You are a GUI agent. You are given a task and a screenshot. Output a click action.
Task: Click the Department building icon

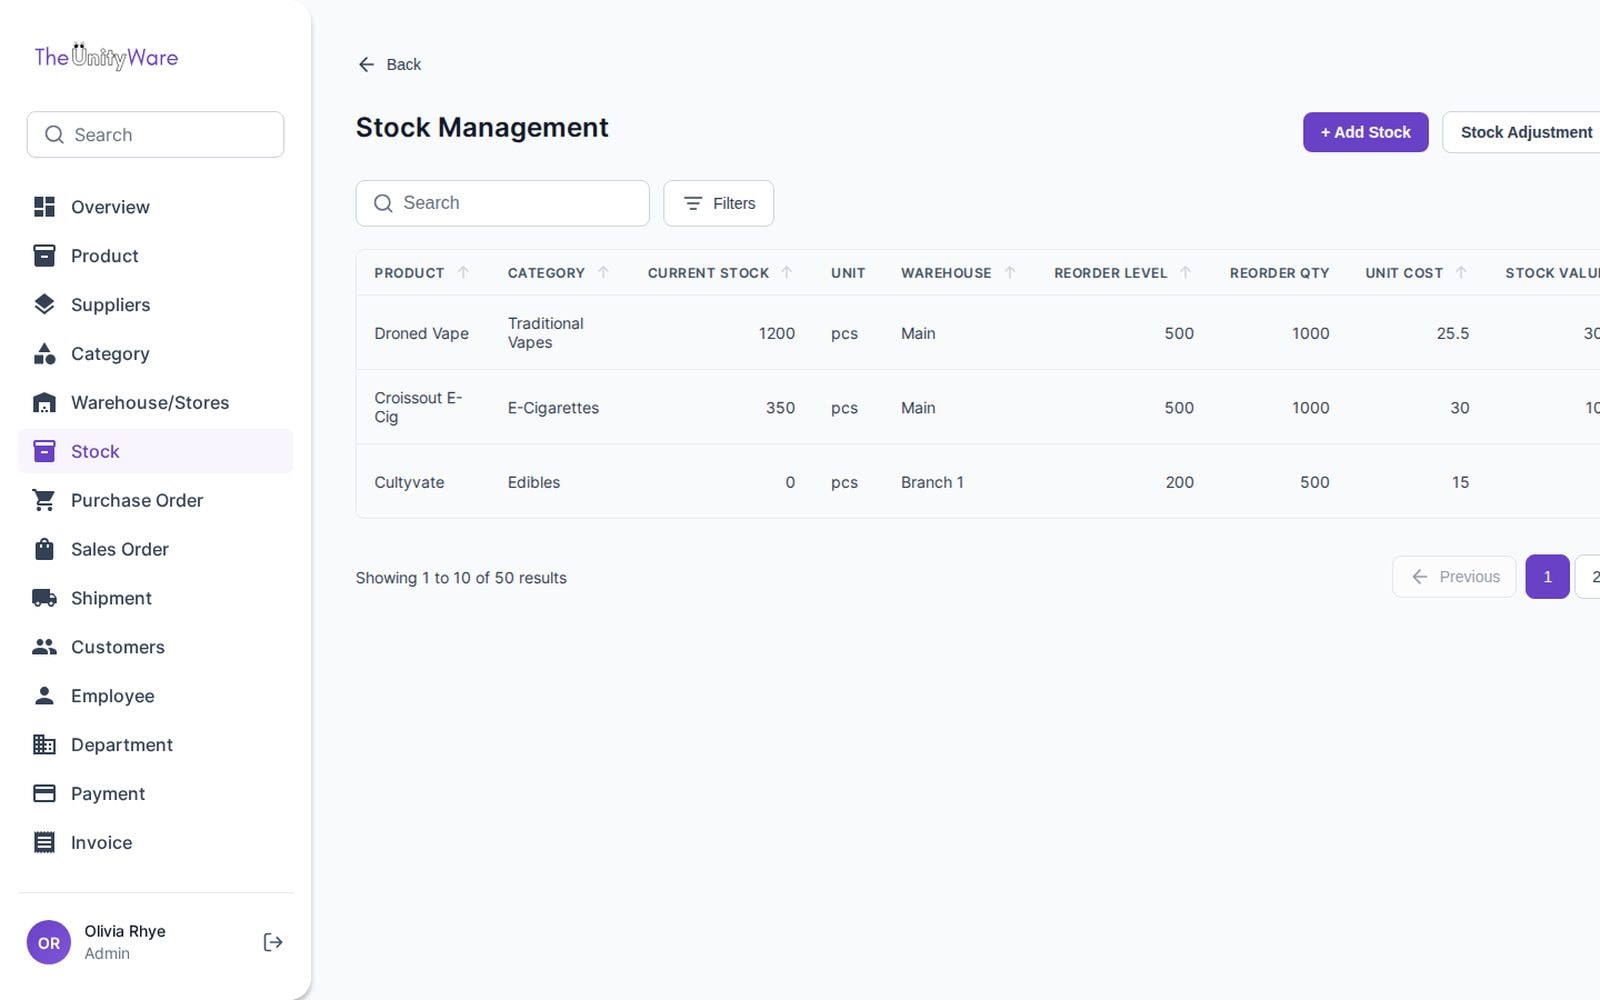44,745
